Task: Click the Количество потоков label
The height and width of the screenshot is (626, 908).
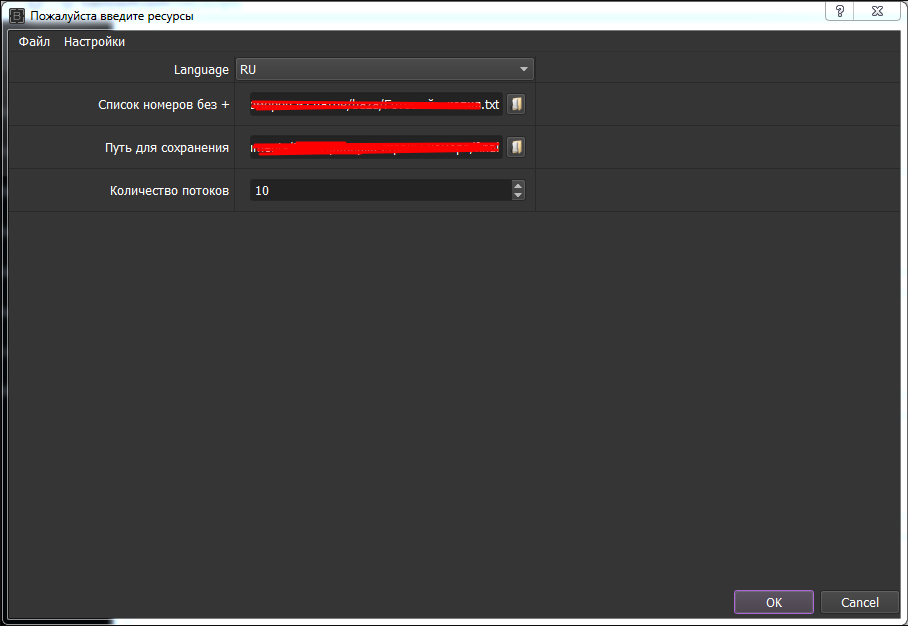Action: [169, 190]
